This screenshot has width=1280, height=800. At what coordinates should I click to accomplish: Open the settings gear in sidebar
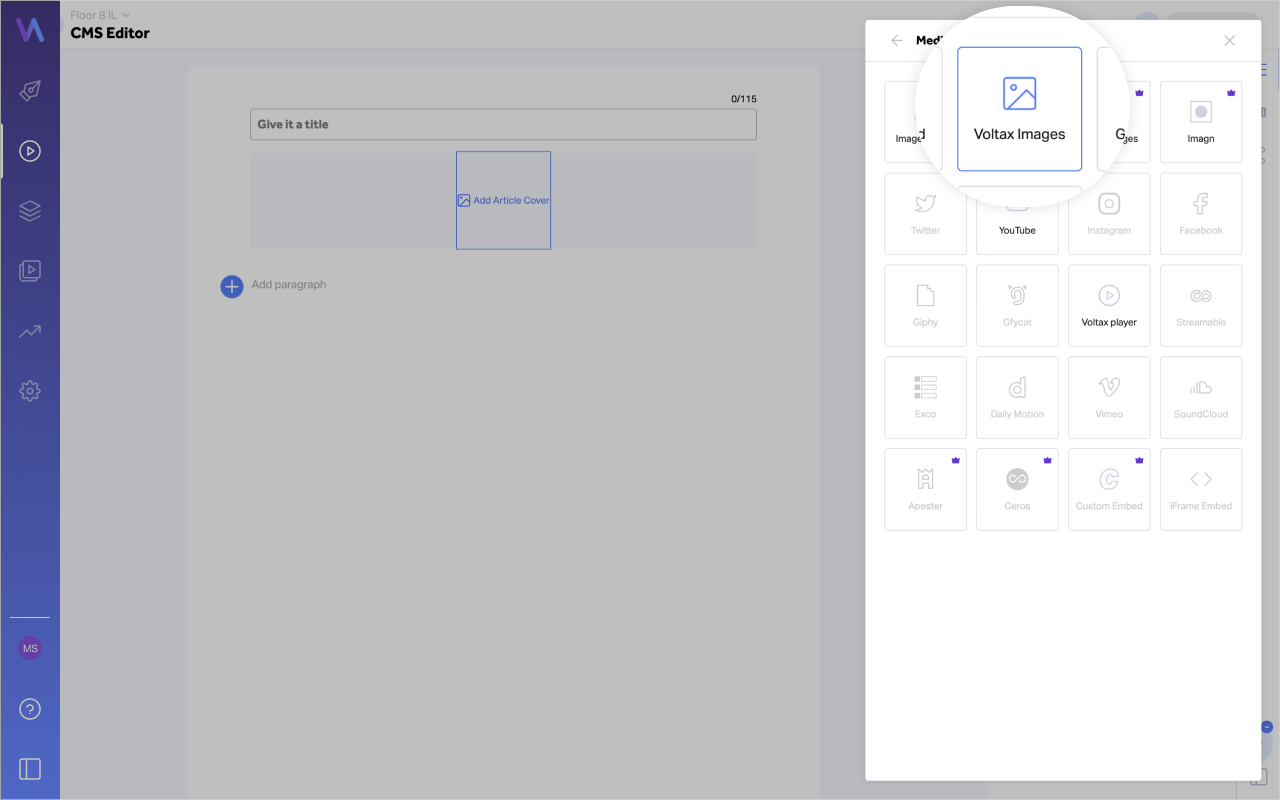pyautogui.click(x=30, y=391)
